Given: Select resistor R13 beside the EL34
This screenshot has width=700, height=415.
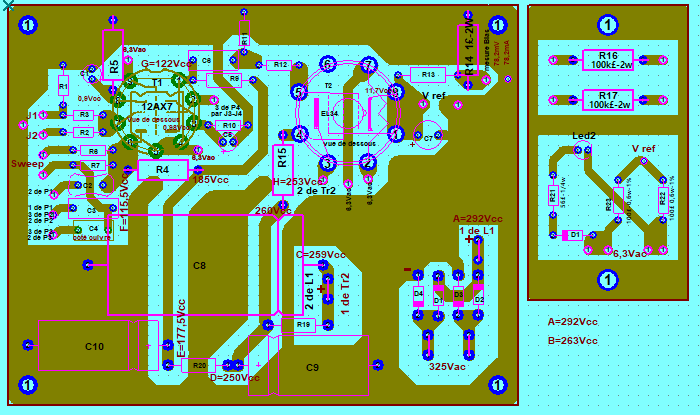Looking at the screenshot, I should click(427, 75).
